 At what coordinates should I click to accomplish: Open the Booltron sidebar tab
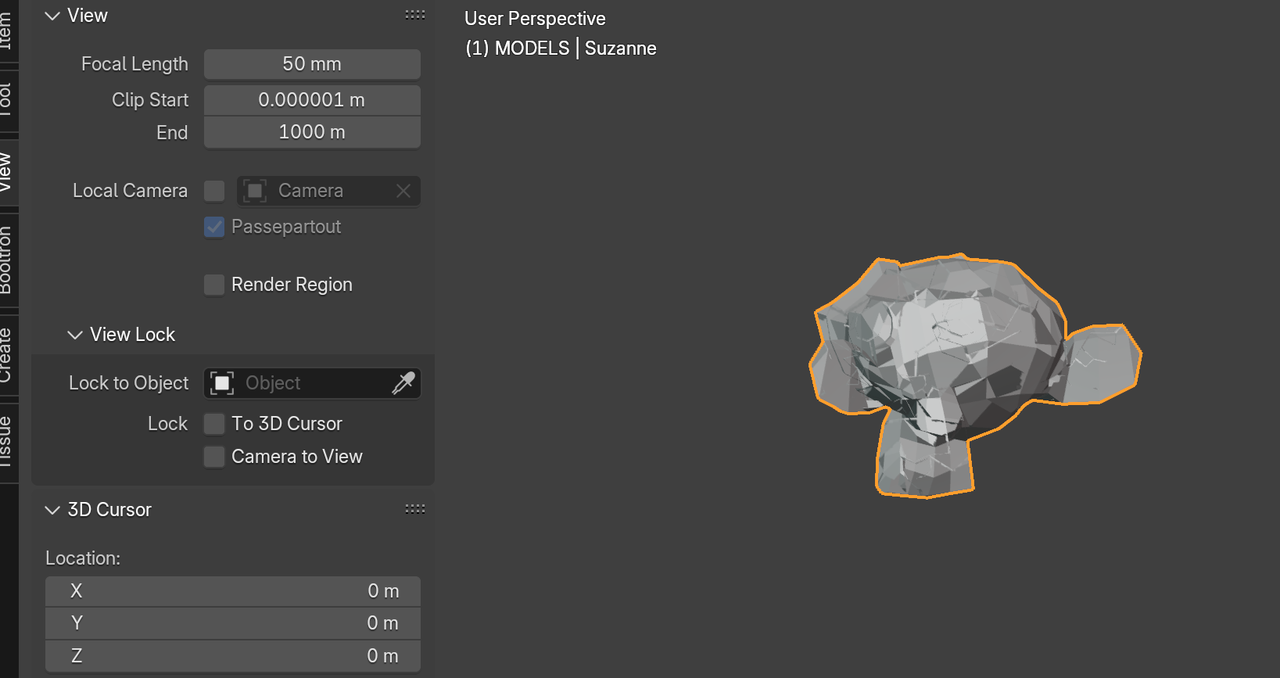pos(8,260)
